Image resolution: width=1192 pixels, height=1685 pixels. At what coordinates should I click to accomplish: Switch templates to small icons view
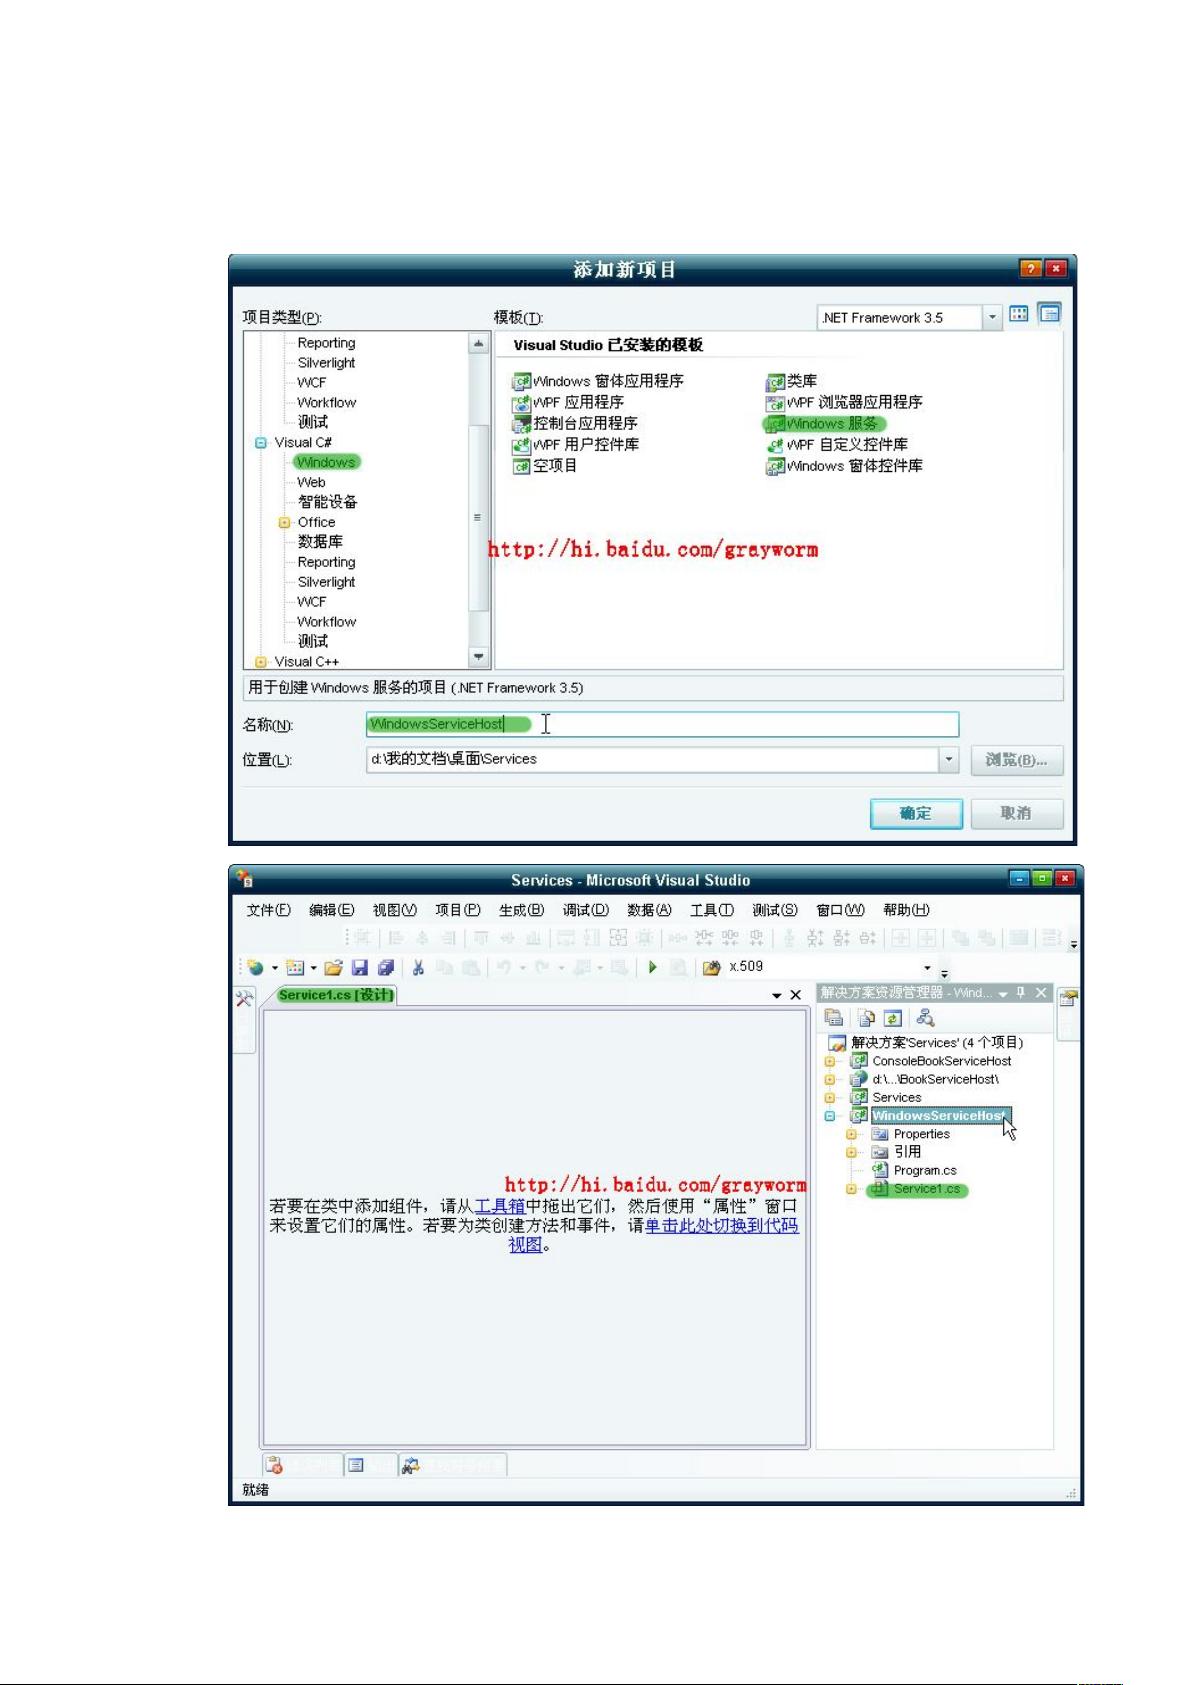[1049, 315]
